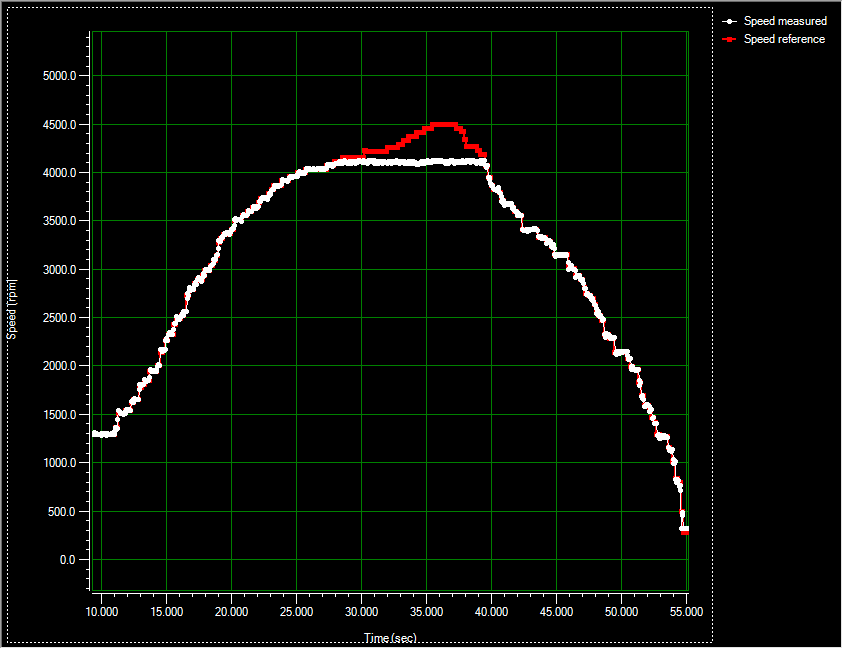
Task: Click the 'Time (sec)' x-axis title
Action: (390, 638)
